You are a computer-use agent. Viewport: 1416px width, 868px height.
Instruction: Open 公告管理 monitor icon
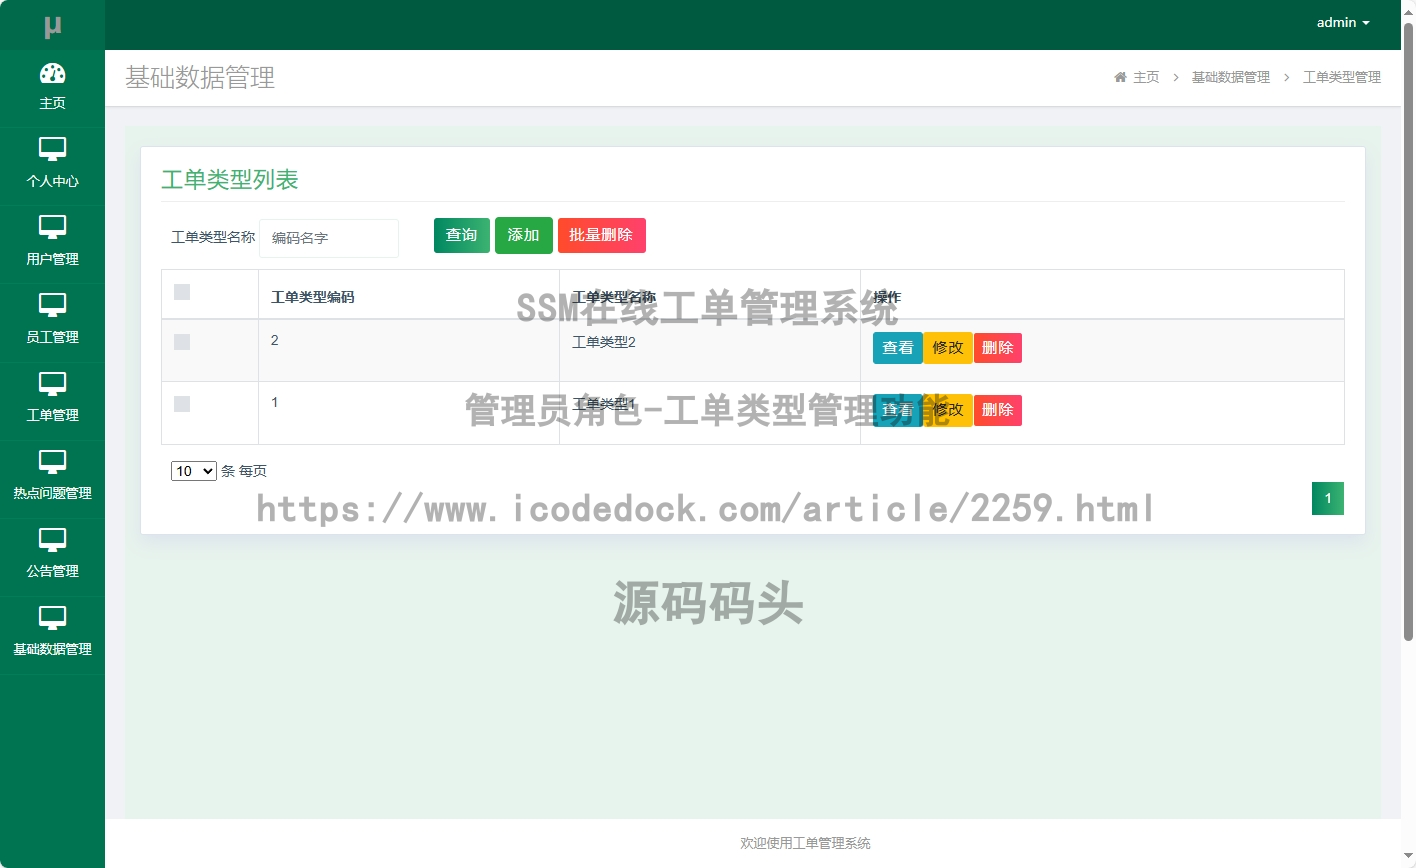[x=52, y=539]
